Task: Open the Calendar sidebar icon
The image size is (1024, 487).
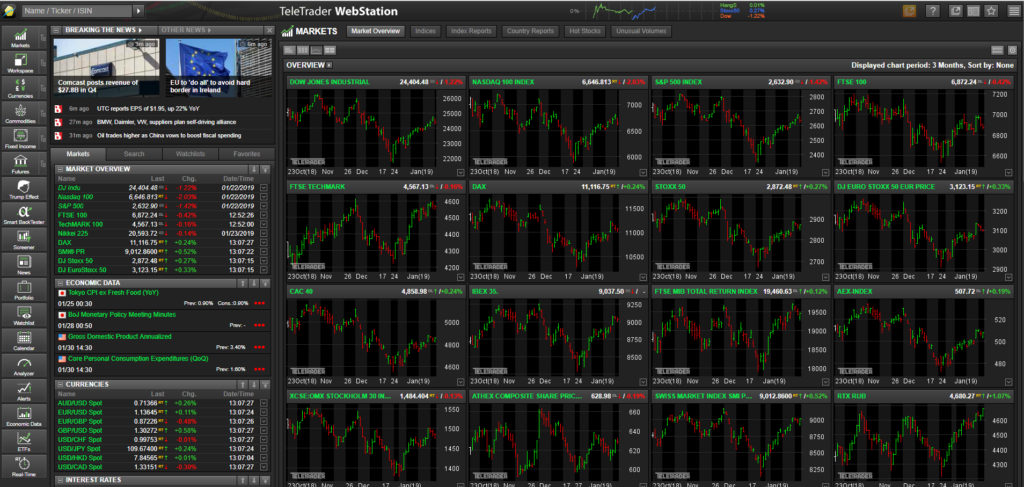Action: pos(22,340)
